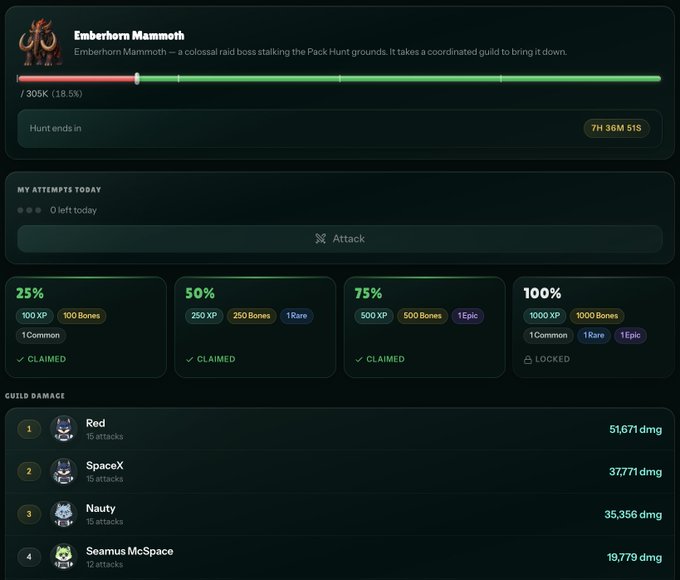Click the rank 2 badge

[29, 472]
